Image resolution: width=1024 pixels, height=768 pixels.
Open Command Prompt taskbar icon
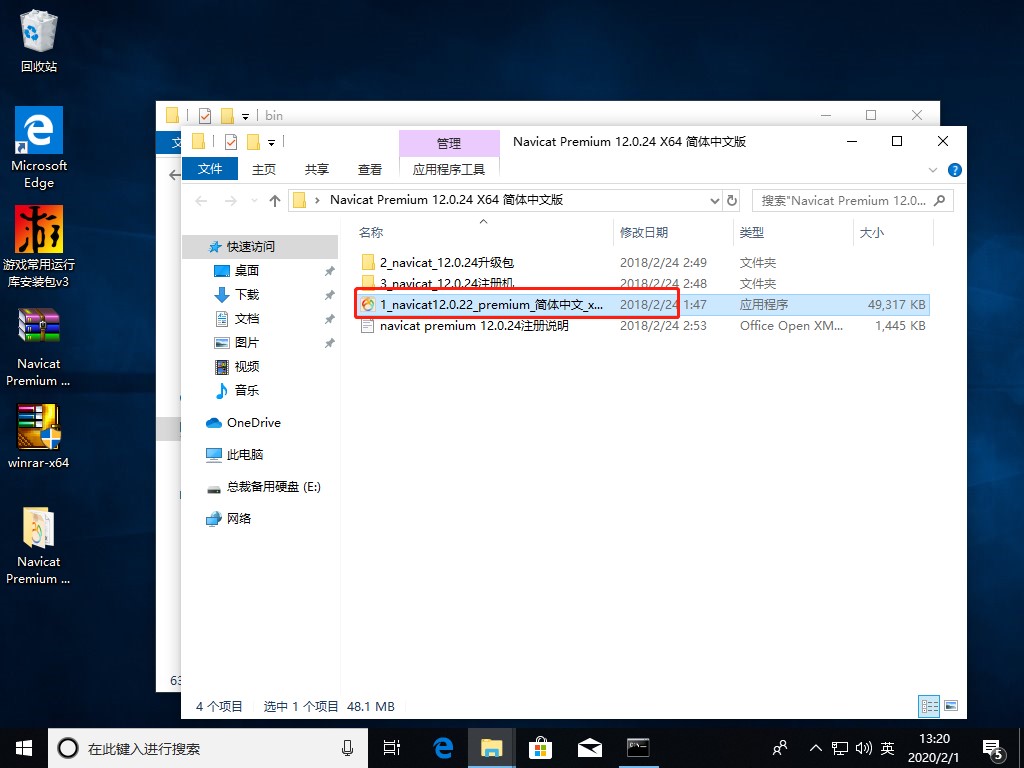[x=638, y=748]
